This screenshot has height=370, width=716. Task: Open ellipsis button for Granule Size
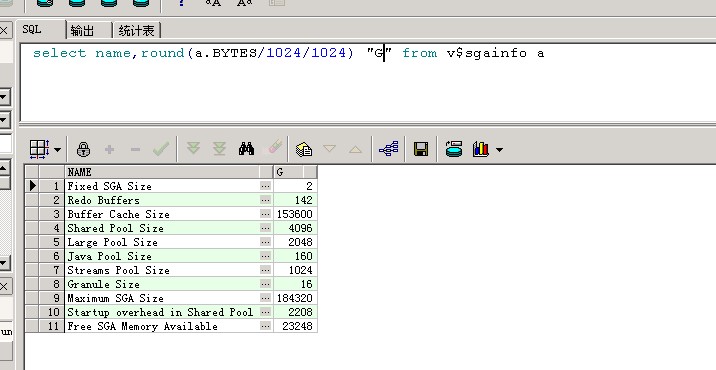click(x=265, y=284)
